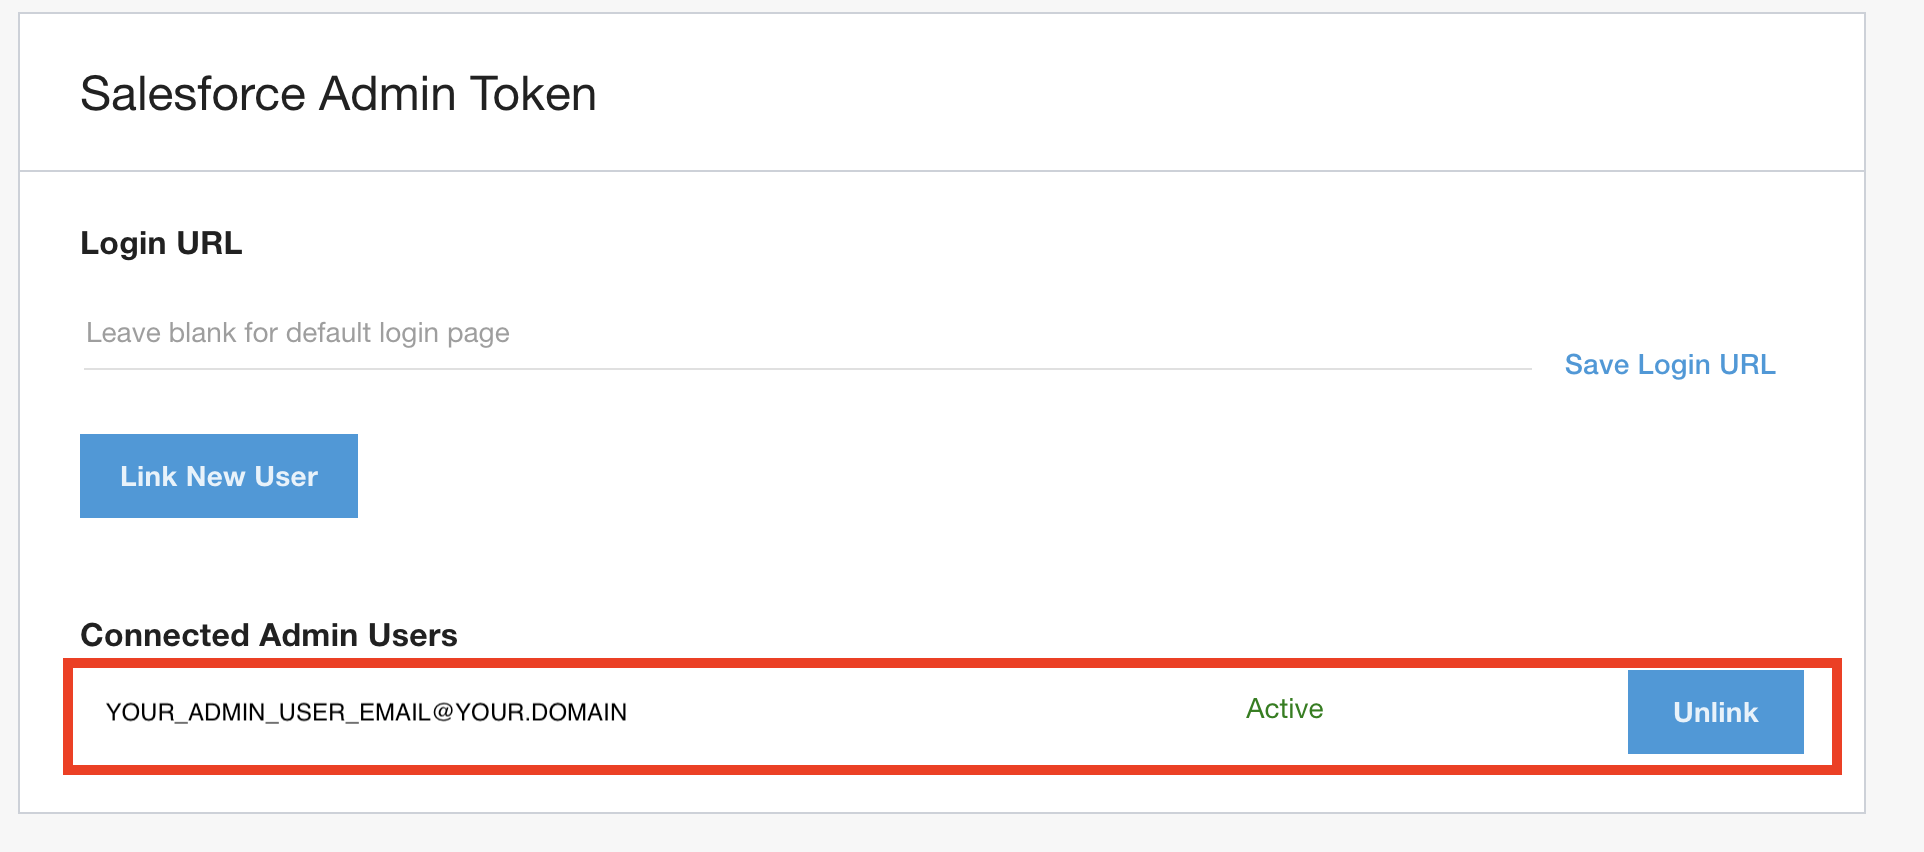Viewport: 1924px width, 852px height.
Task: Unlink the connected admin user
Action: tap(1715, 712)
